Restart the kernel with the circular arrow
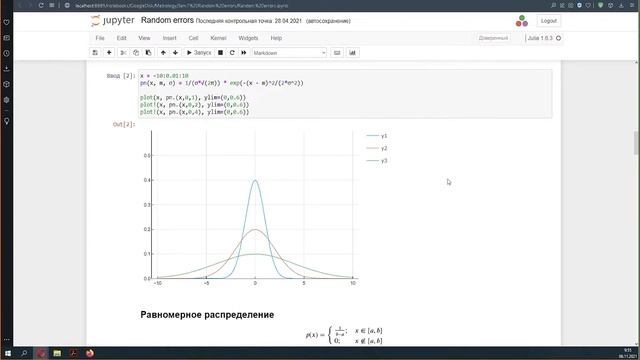Image resolution: width=640 pixels, height=360 pixels. coord(232,53)
